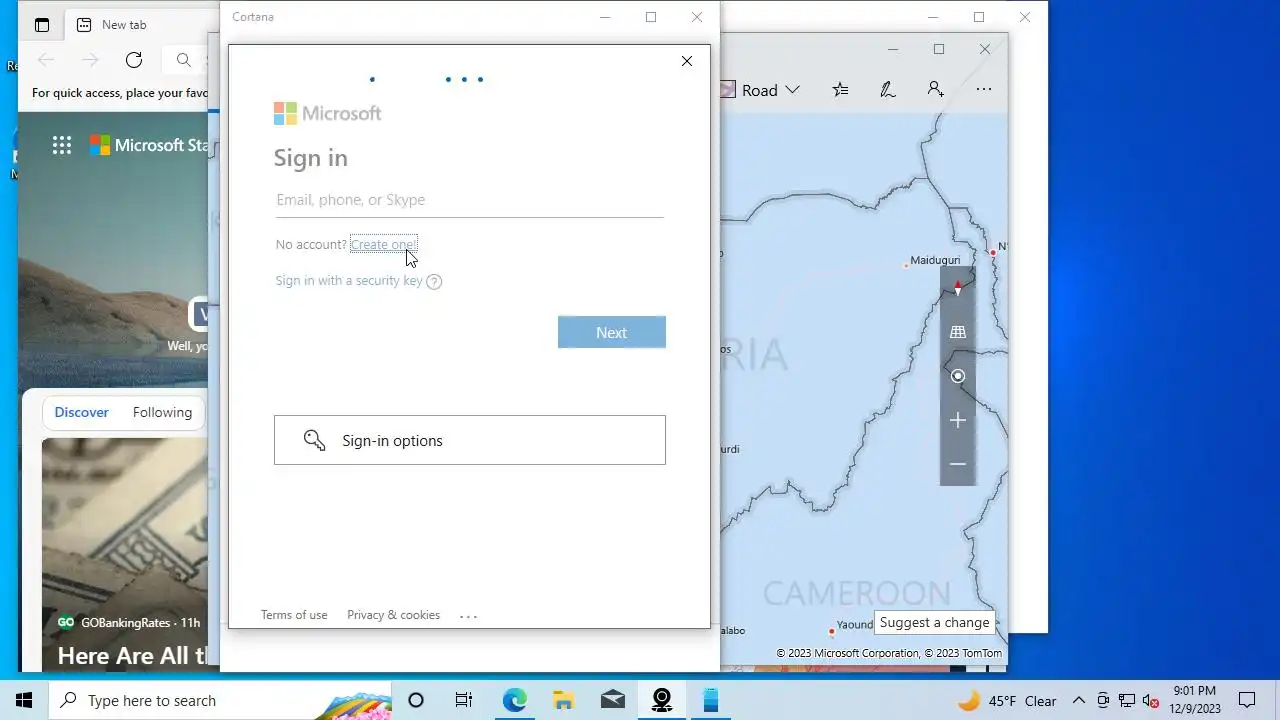Click the taskbar Type here to search box
Viewport: 1280px width, 720px height.
pyautogui.click(x=220, y=700)
